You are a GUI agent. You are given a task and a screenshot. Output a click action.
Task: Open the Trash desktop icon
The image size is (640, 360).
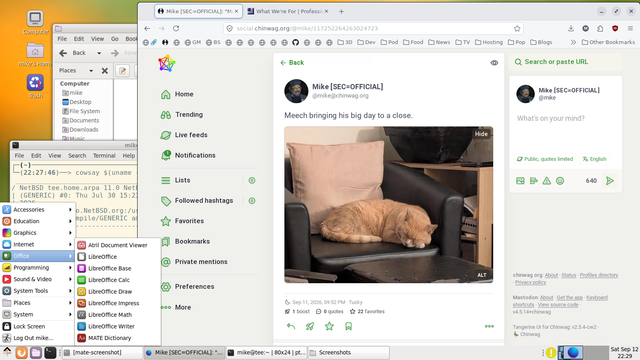coord(36,86)
